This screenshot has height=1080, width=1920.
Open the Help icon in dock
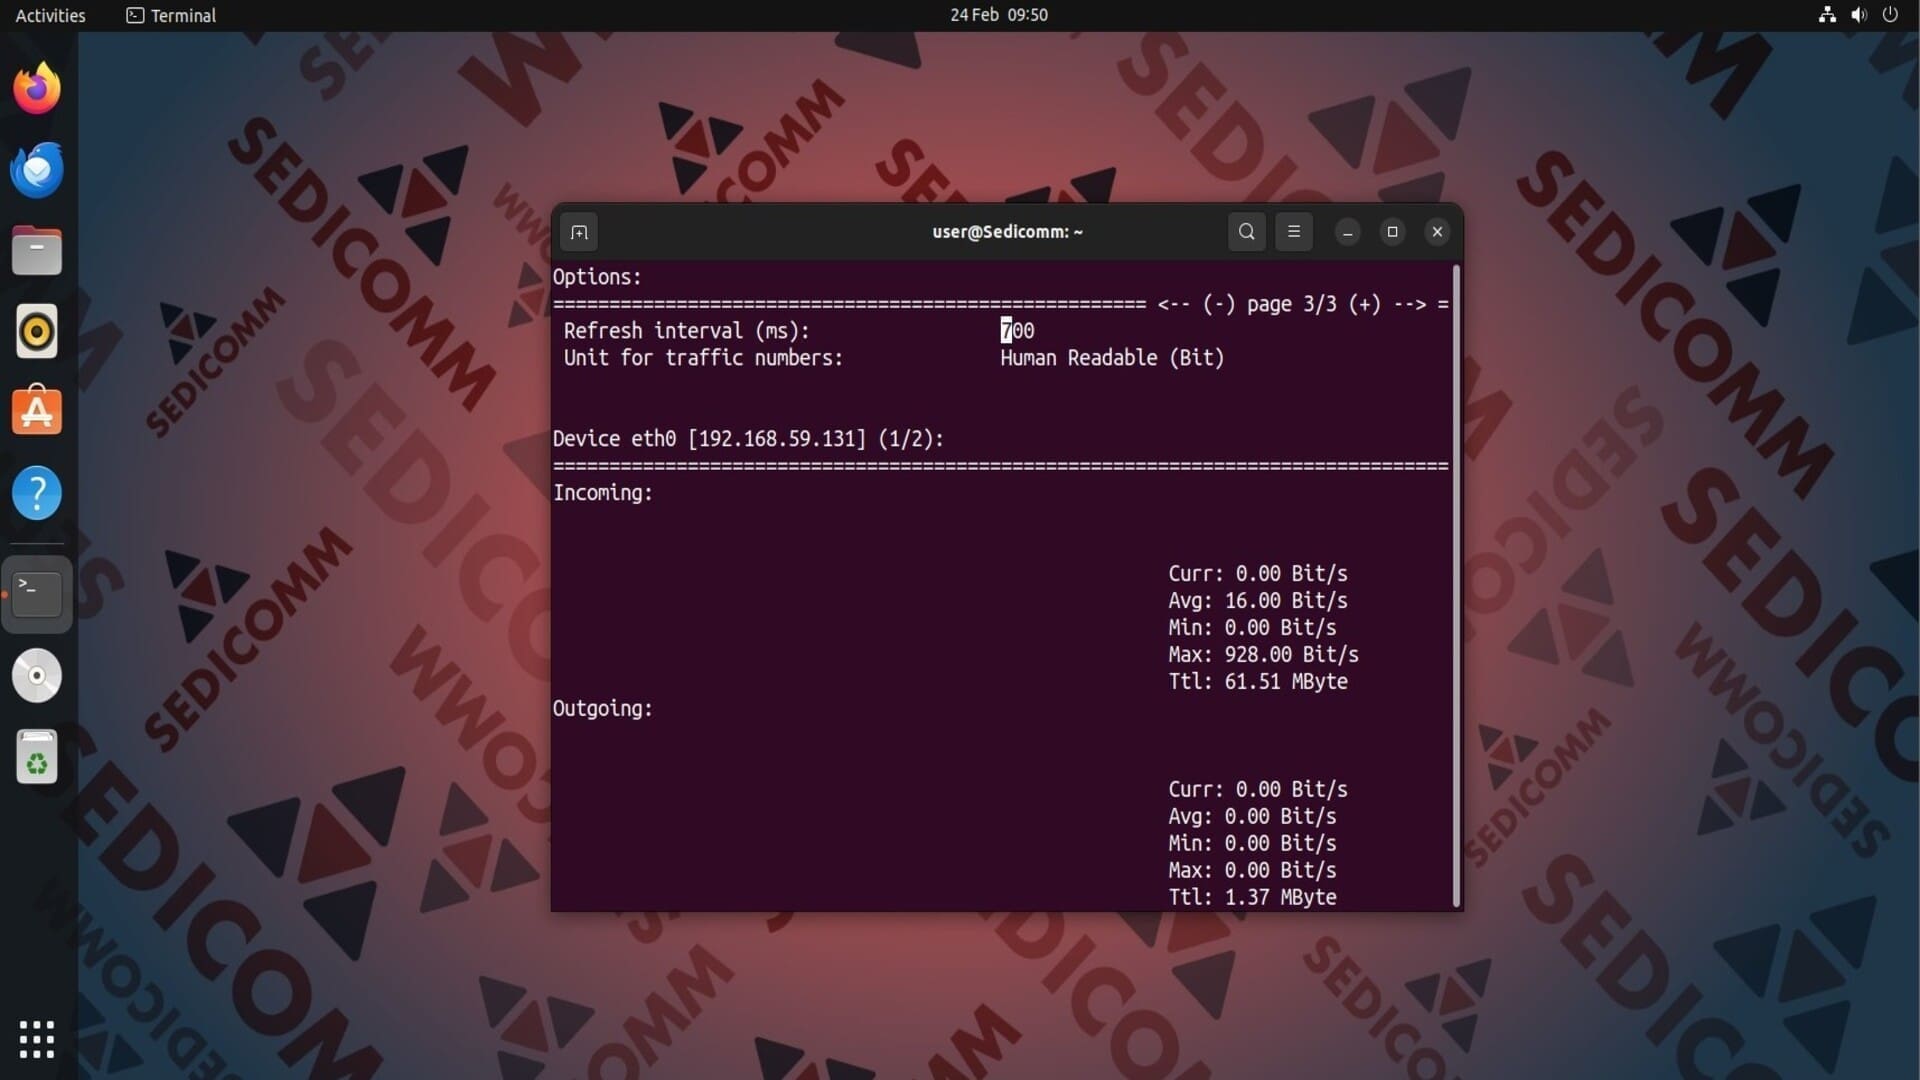[37, 493]
